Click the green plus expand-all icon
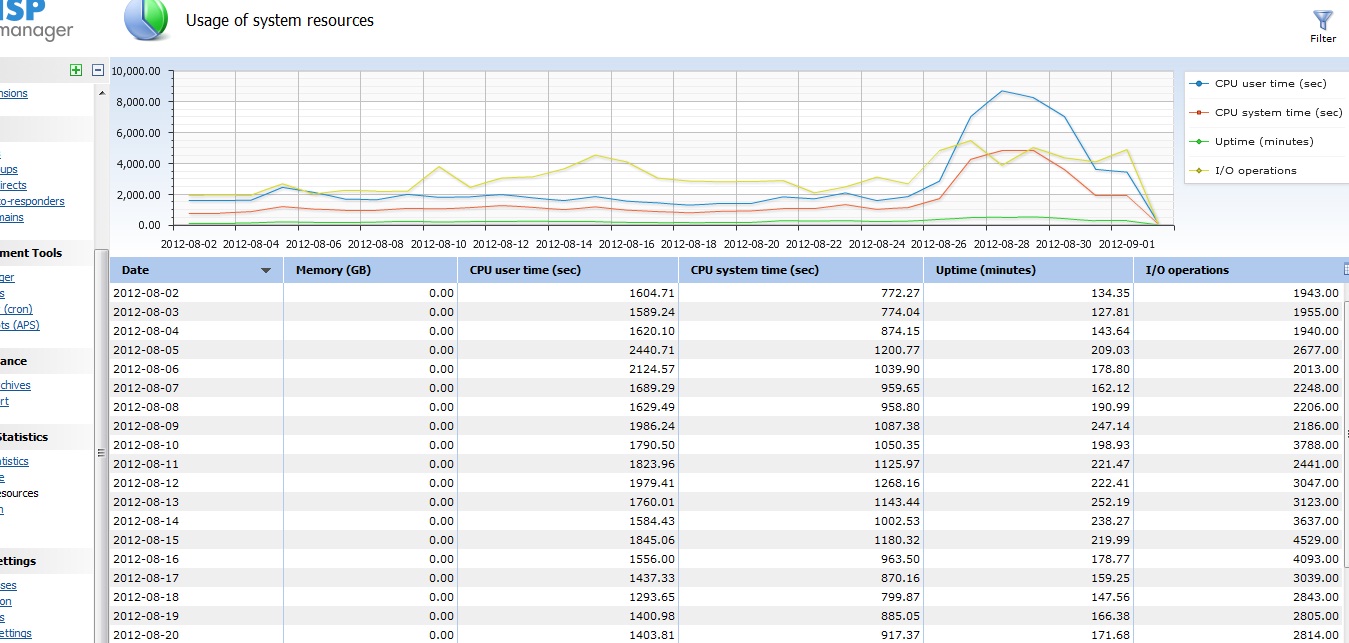This screenshot has height=643, width=1349. 76,70
